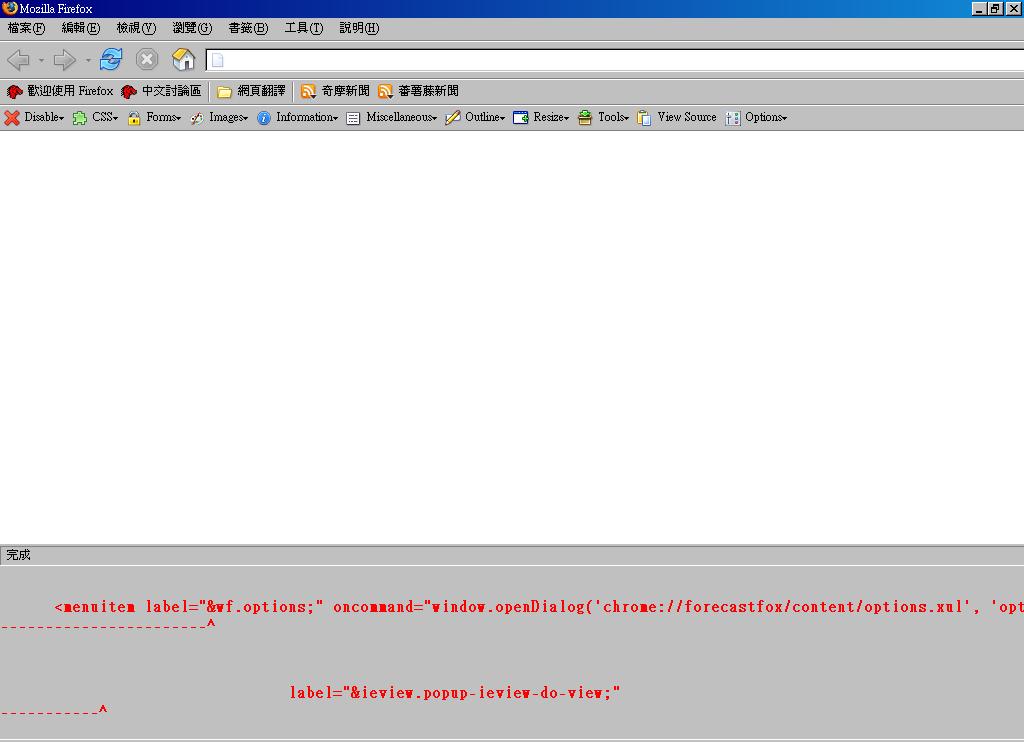Open the 歡迎使用 Firefox bookmark
Image resolution: width=1024 pixels, height=742 pixels.
tap(60, 91)
